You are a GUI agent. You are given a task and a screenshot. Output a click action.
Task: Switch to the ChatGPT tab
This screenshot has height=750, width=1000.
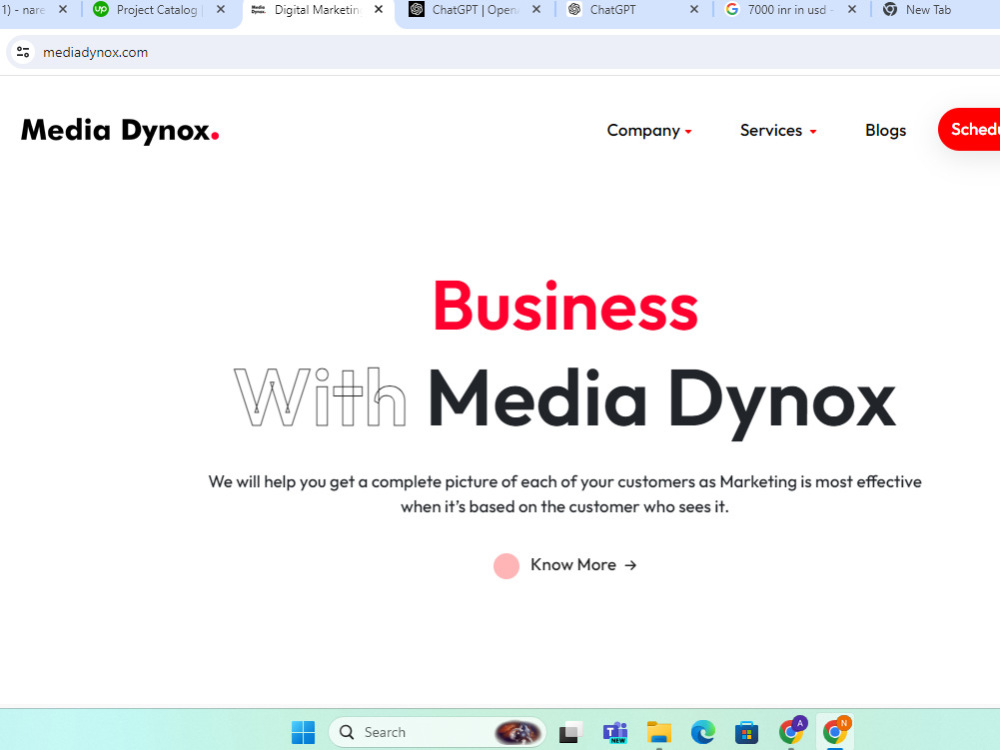pos(612,10)
